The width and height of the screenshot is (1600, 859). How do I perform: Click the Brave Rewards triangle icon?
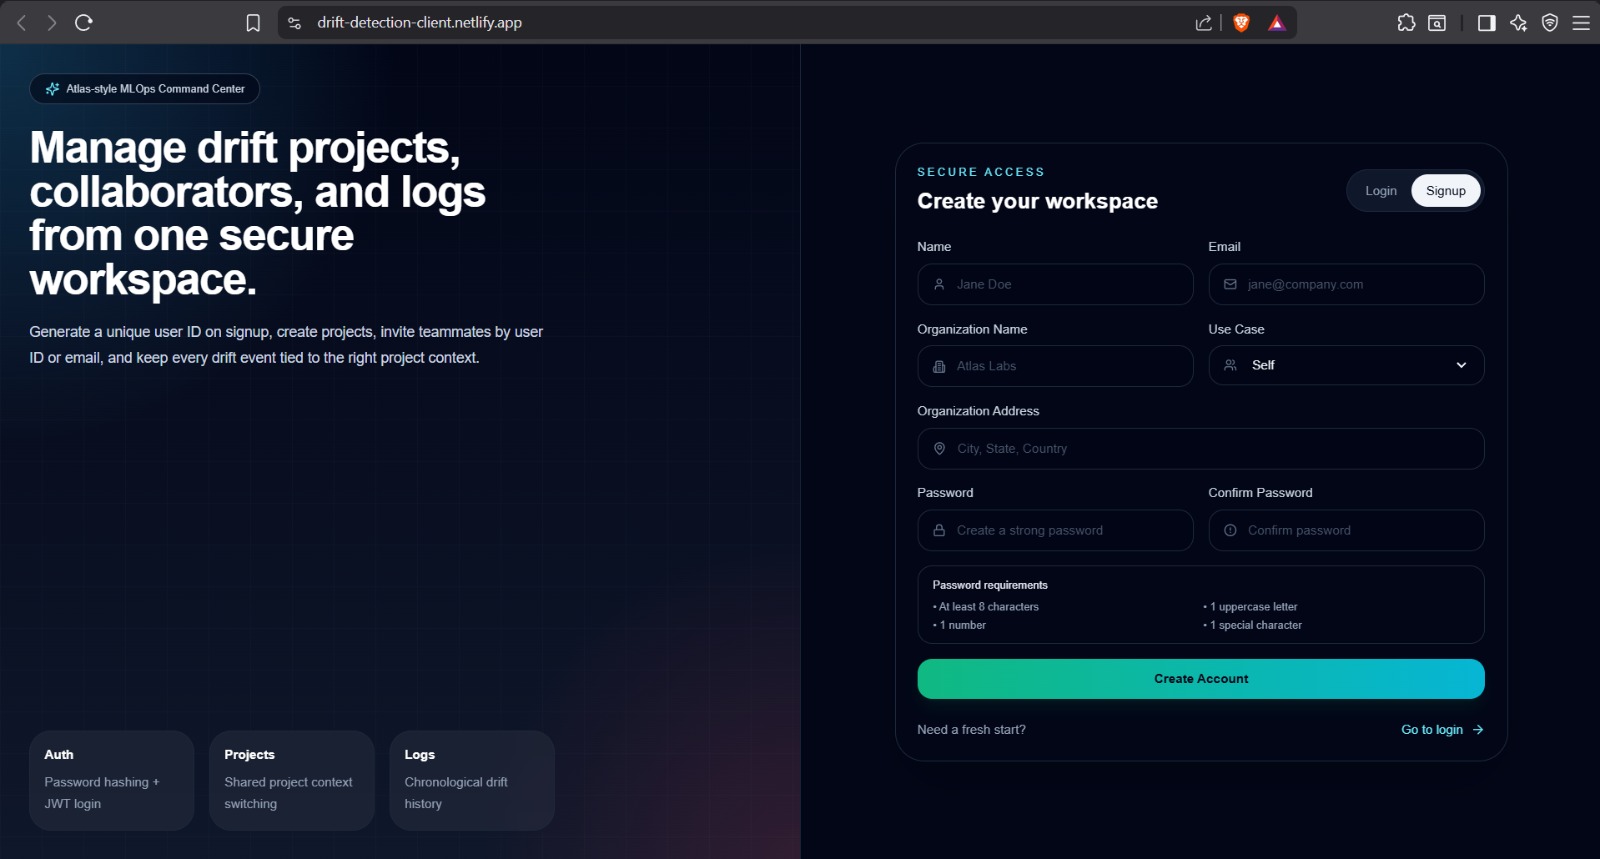1277,23
